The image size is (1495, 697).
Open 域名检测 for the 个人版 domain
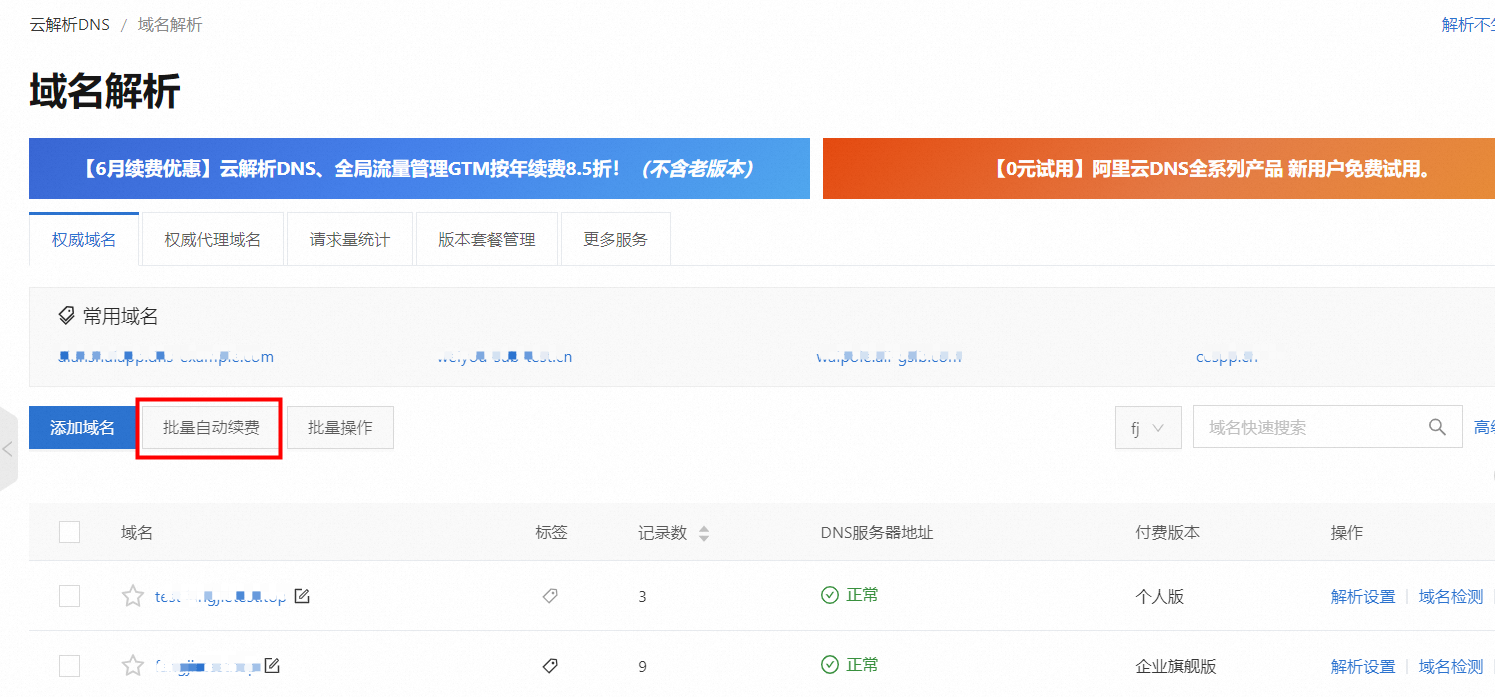[x=1451, y=596]
